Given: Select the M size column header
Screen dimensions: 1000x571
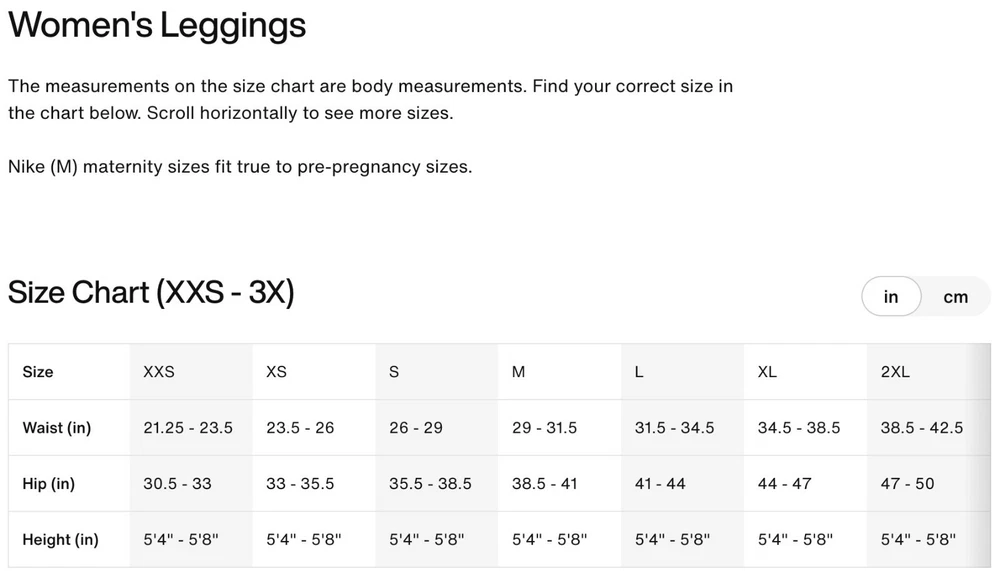Looking at the screenshot, I should 518,372.
